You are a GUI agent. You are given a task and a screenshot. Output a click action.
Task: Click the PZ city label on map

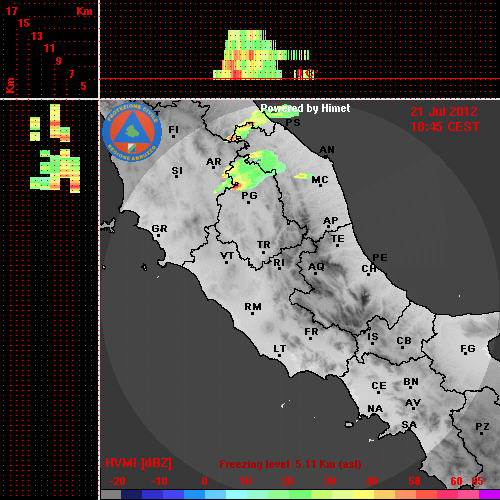482,426
